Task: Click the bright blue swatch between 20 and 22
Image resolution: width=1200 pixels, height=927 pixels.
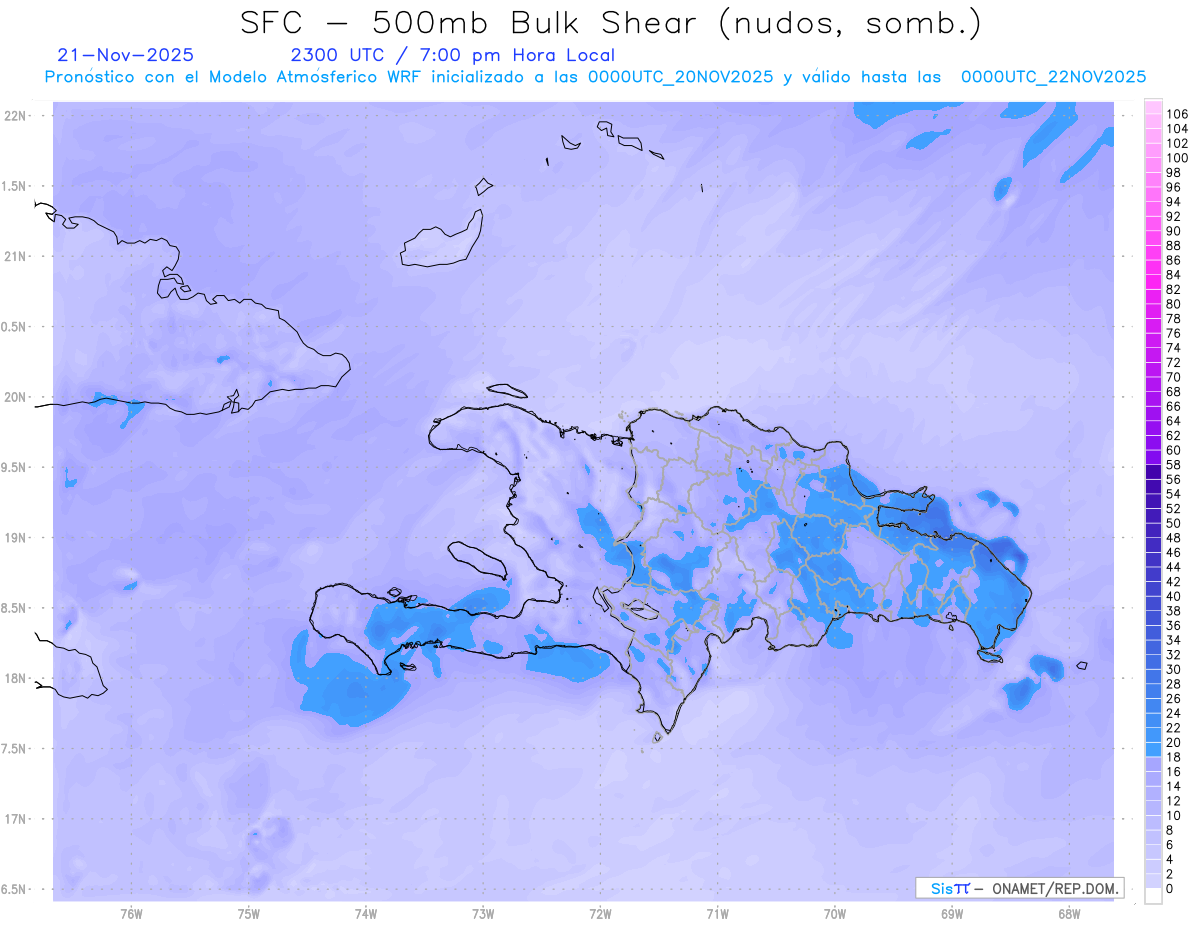Action: click(1153, 735)
